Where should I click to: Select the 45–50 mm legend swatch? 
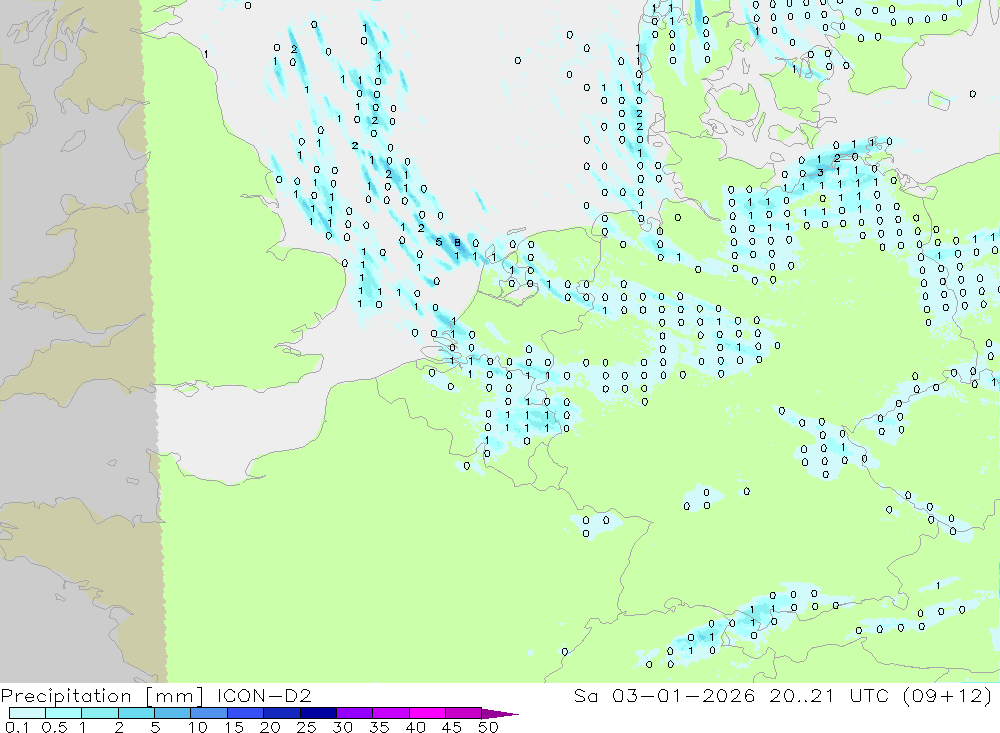point(463,713)
